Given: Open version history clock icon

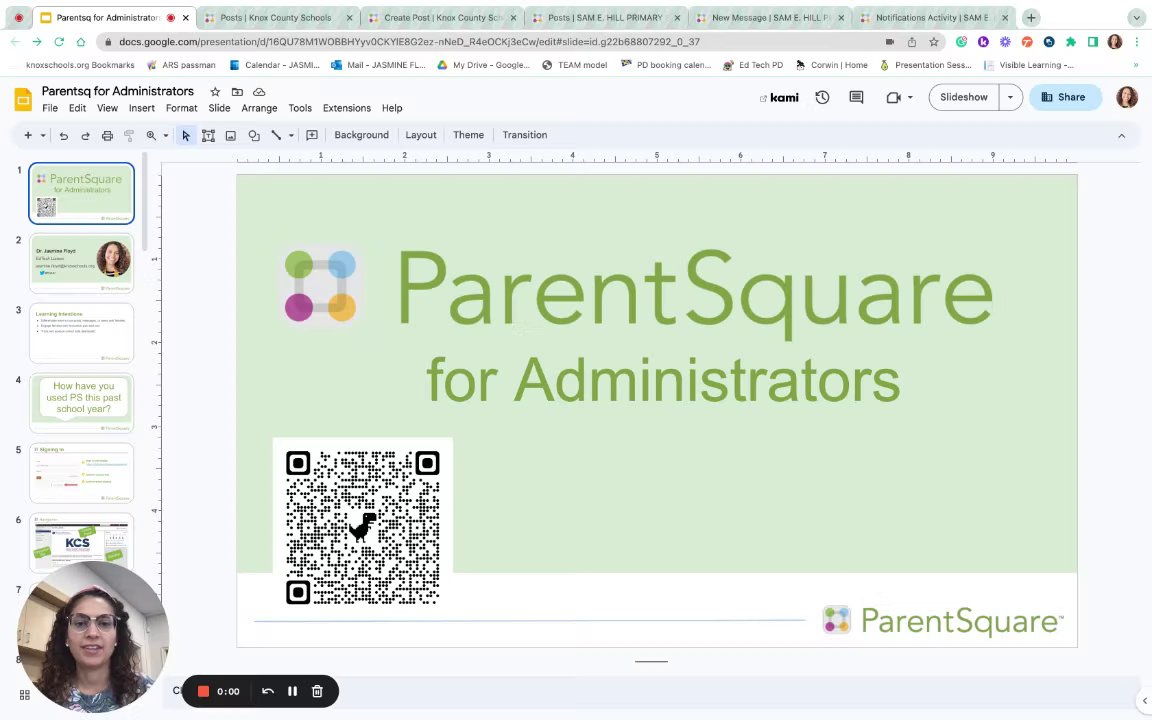Looking at the screenshot, I should click(822, 97).
